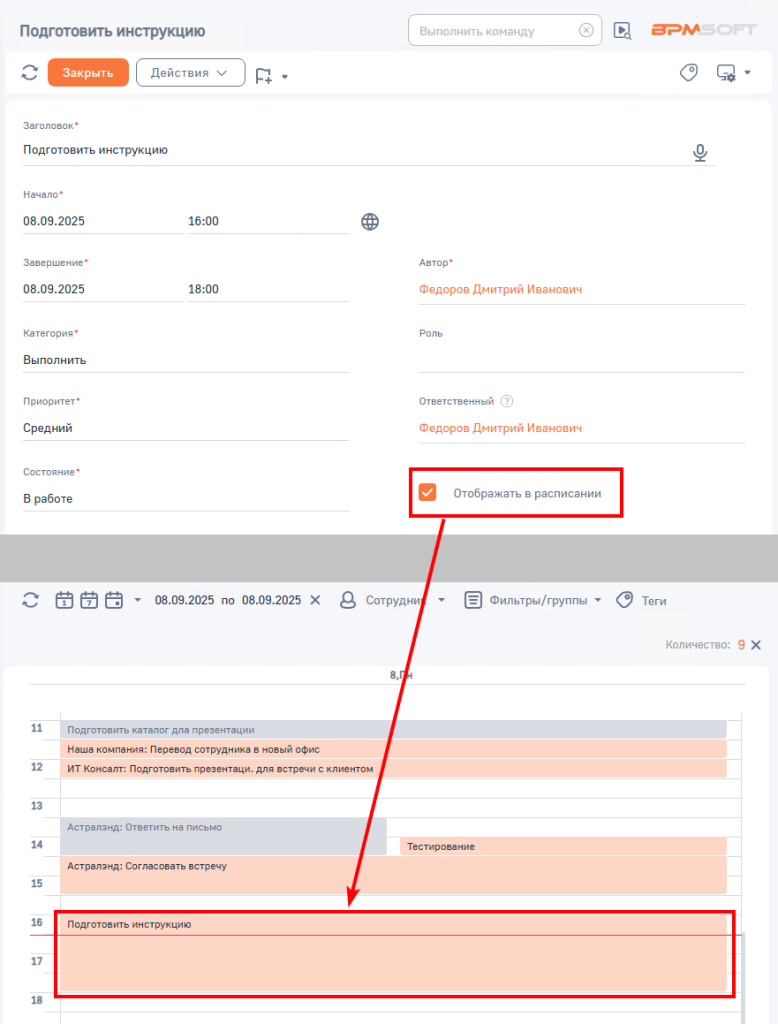
Task: Select the week view calendar icon
Action: point(89,600)
